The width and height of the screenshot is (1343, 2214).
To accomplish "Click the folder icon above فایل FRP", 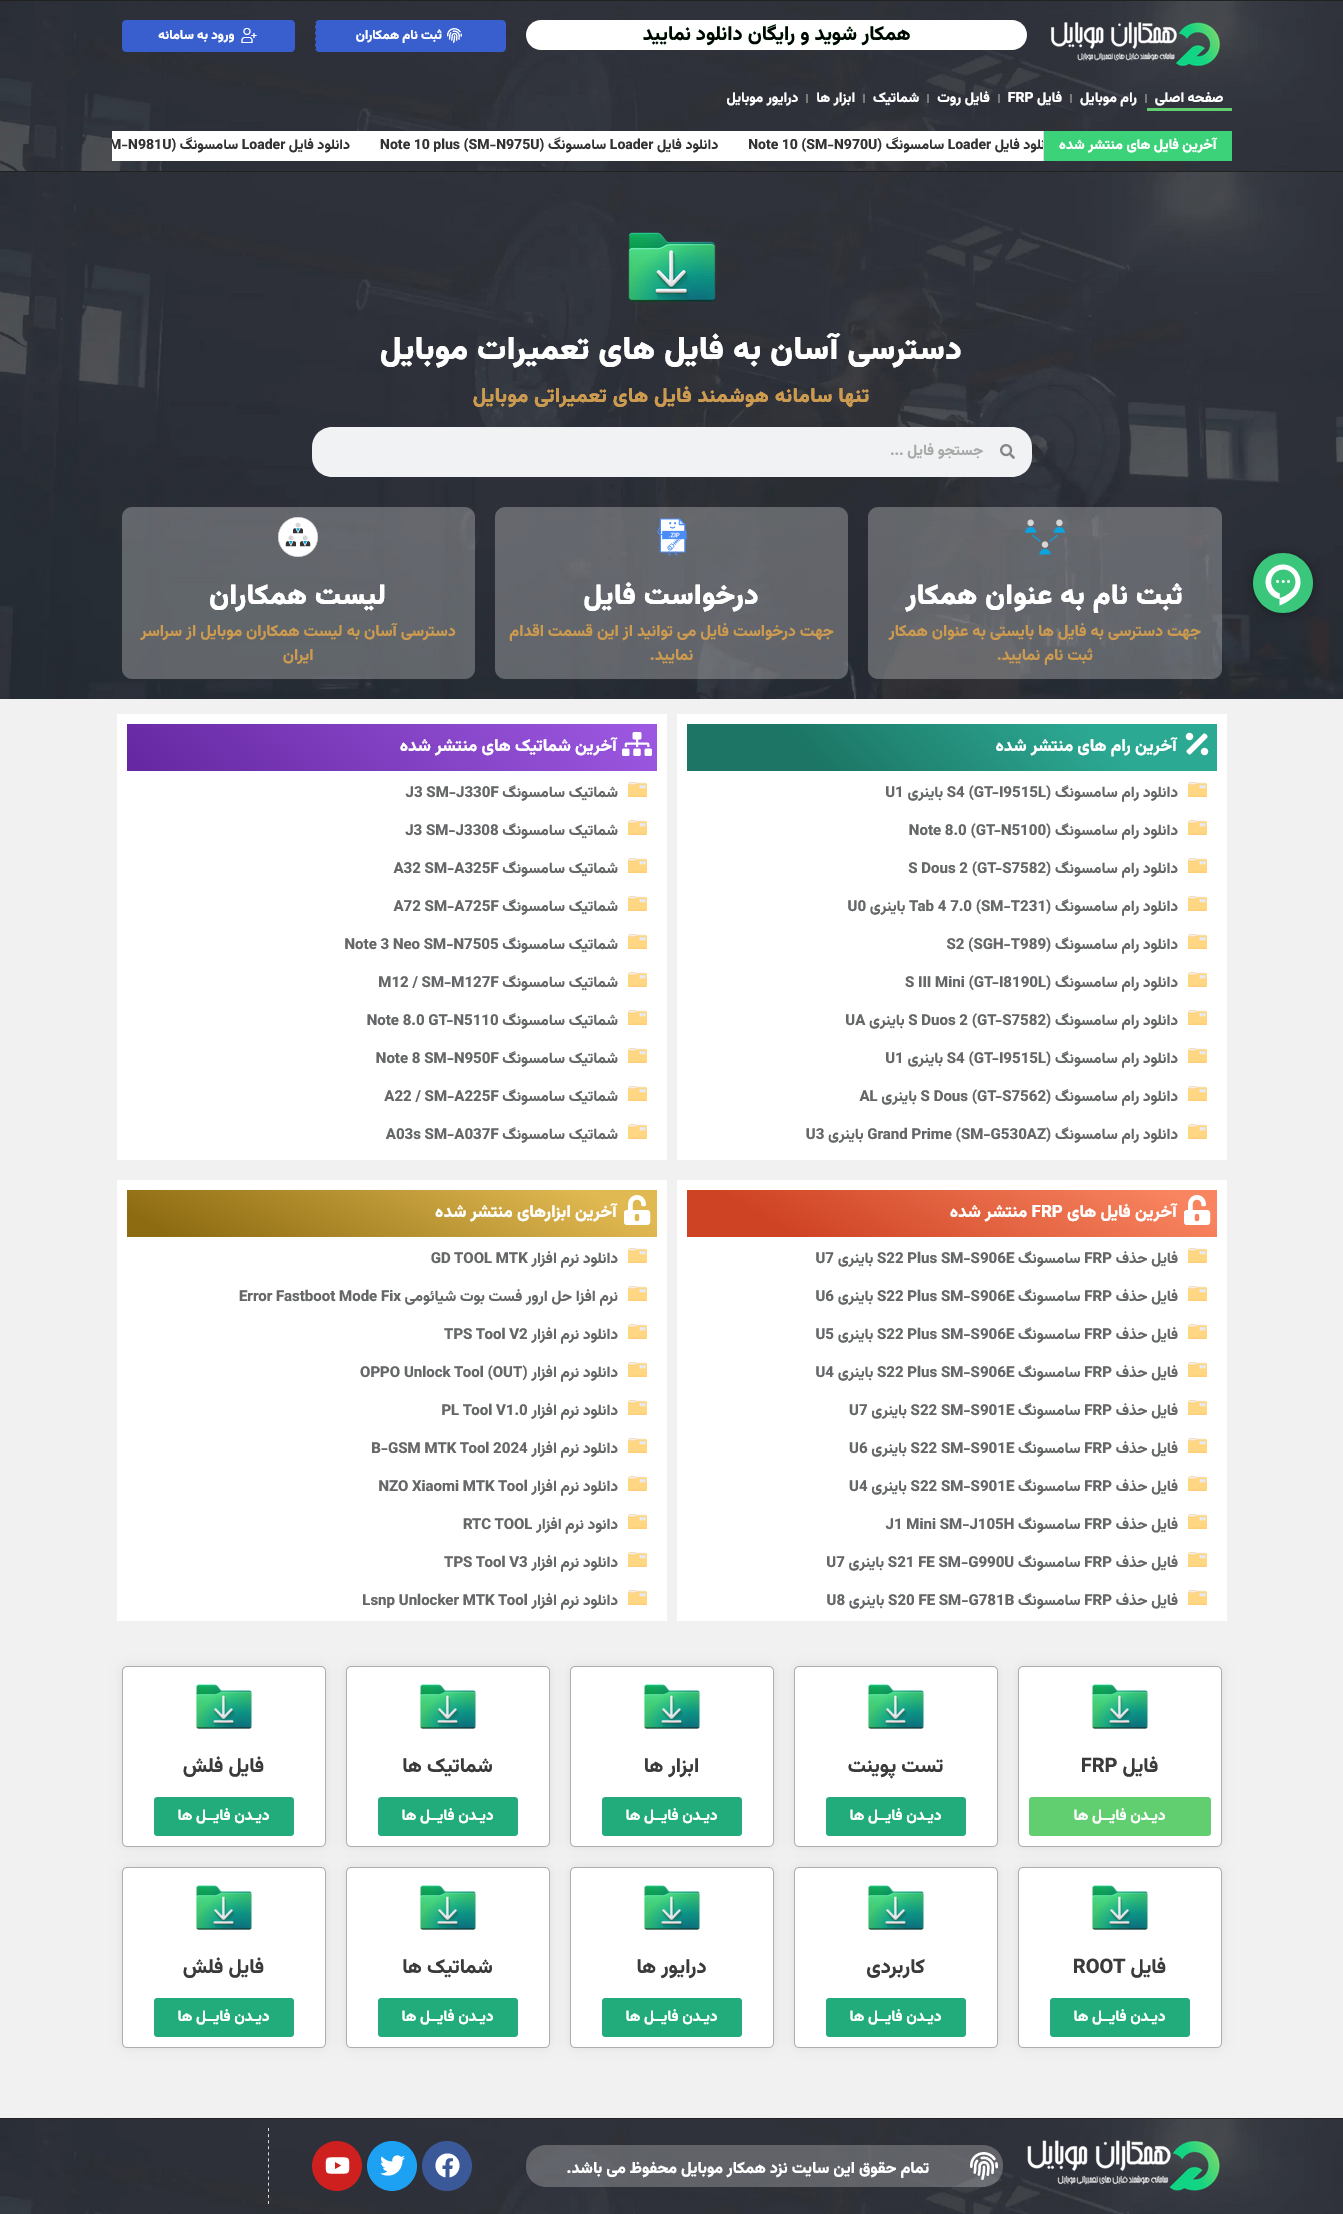I will coord(1120,1707).
